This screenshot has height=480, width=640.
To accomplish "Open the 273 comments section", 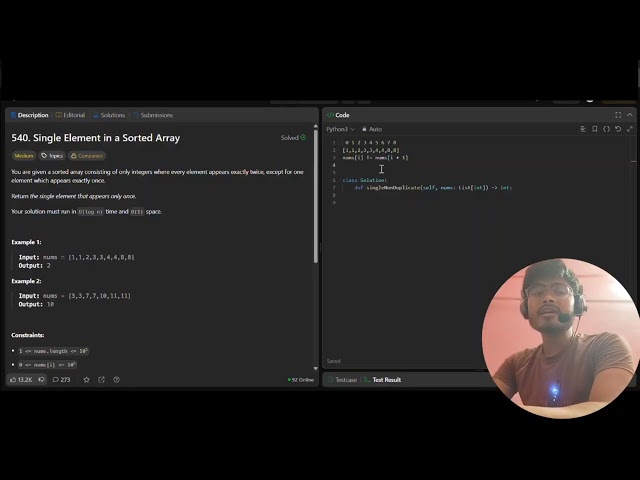I will pos(61,380).
